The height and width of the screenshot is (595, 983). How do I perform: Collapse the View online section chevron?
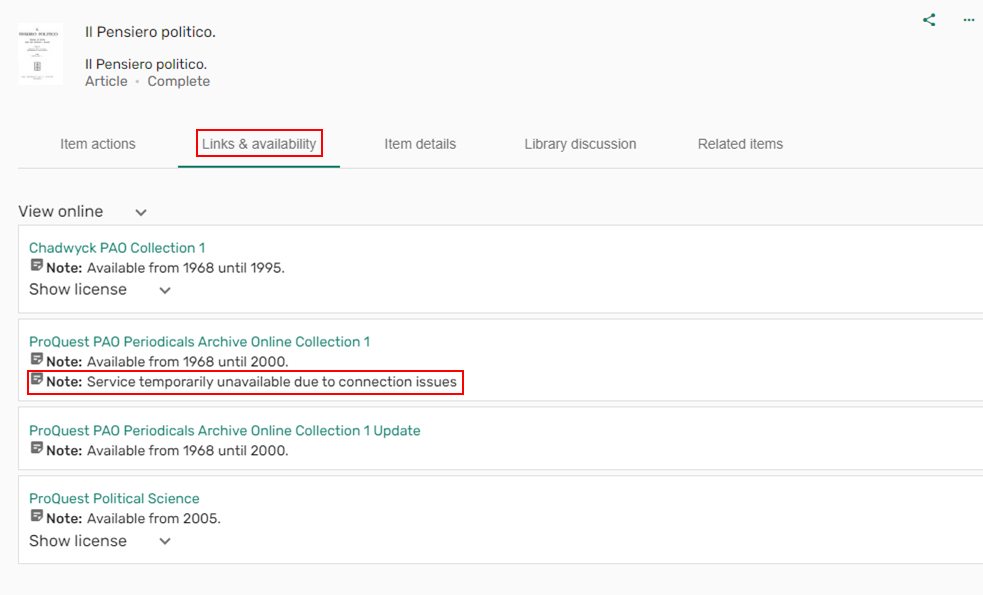click(x=141, y=213)
